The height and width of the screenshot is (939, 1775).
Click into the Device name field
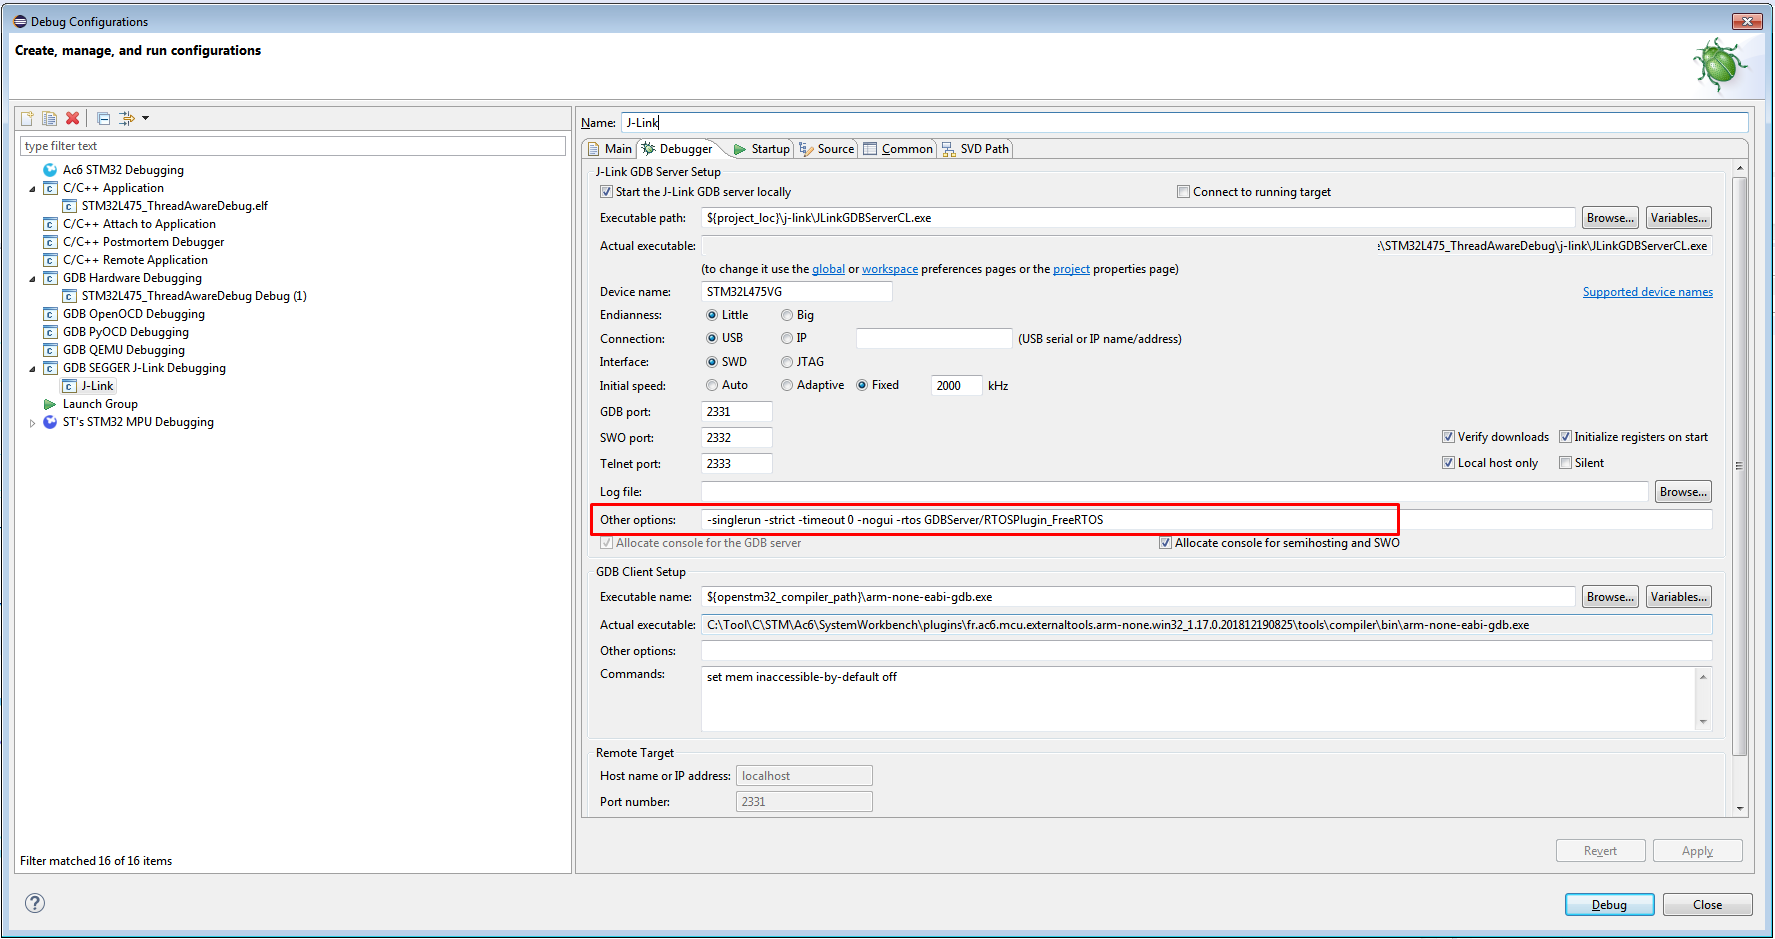click(x=796, y=292)
